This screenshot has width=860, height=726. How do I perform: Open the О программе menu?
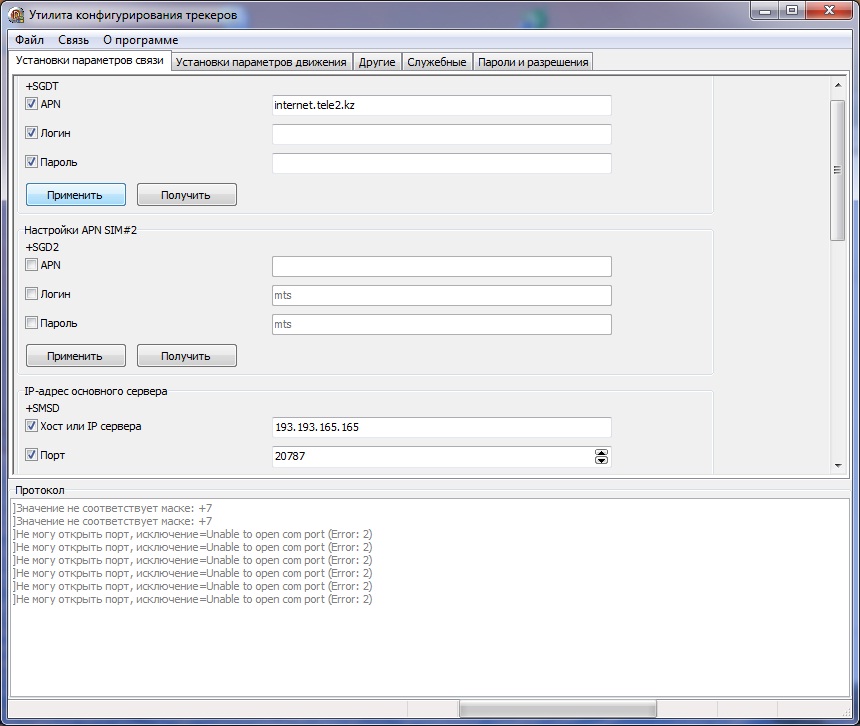tap(140, 40)
